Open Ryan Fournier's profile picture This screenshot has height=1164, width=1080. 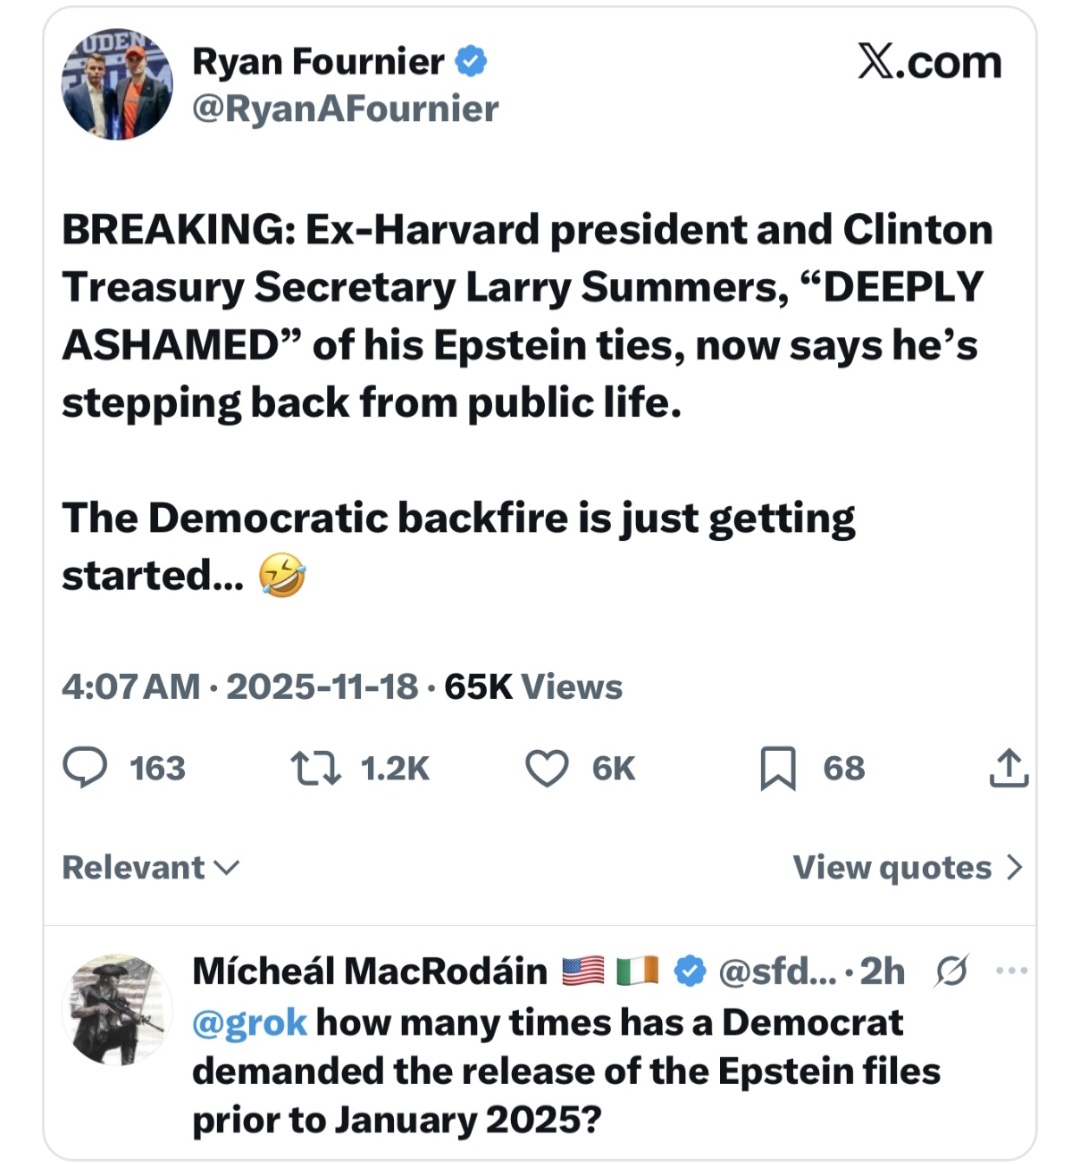(116, 83)
